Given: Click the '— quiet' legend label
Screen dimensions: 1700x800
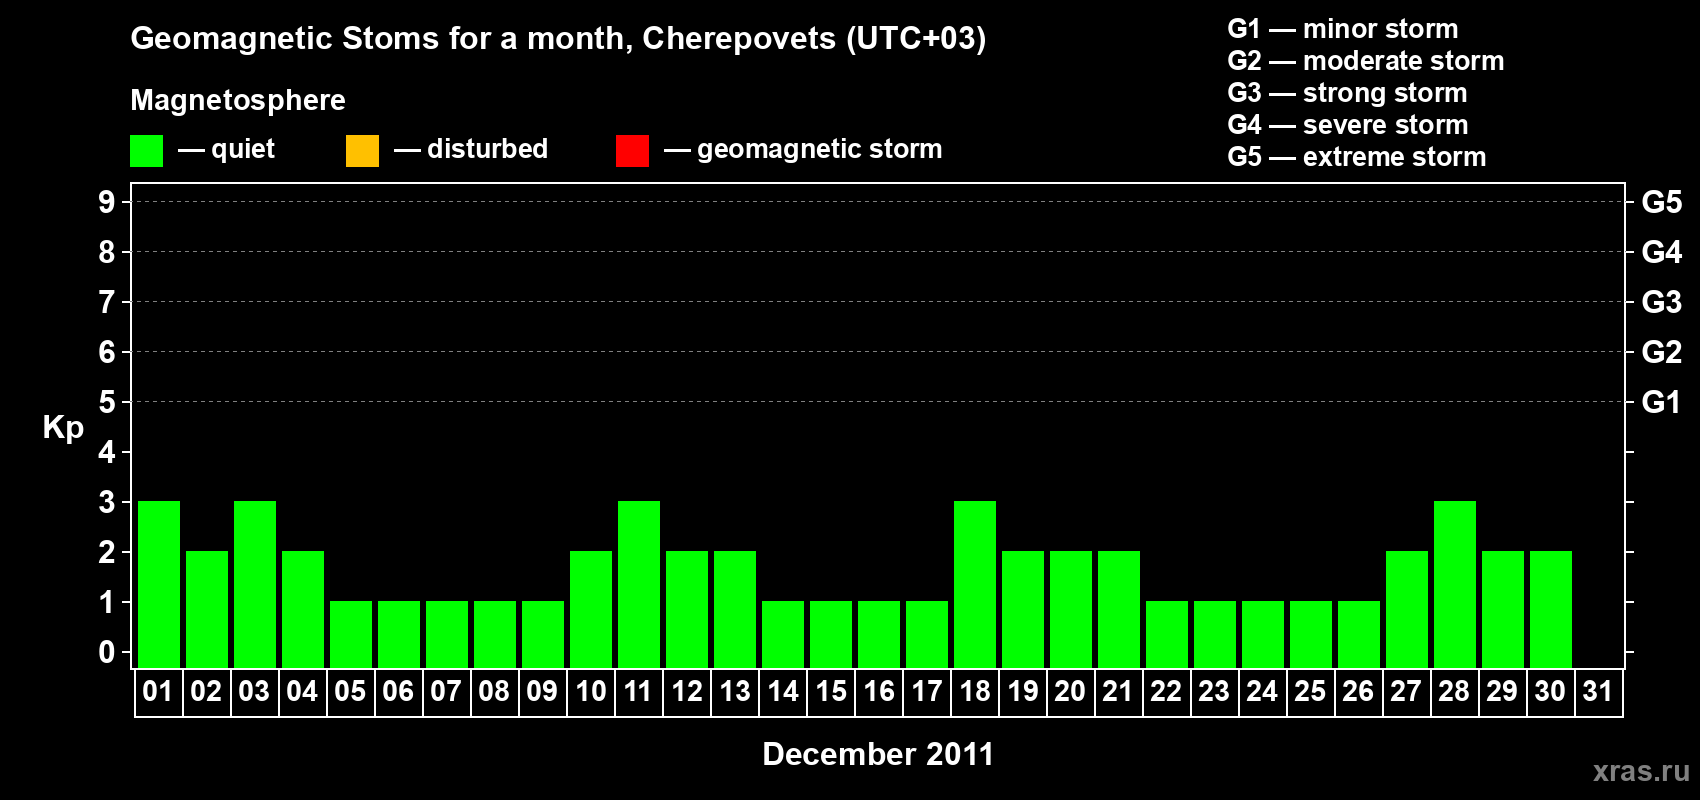Looking at the screenshot, I should tap(226, 150).
